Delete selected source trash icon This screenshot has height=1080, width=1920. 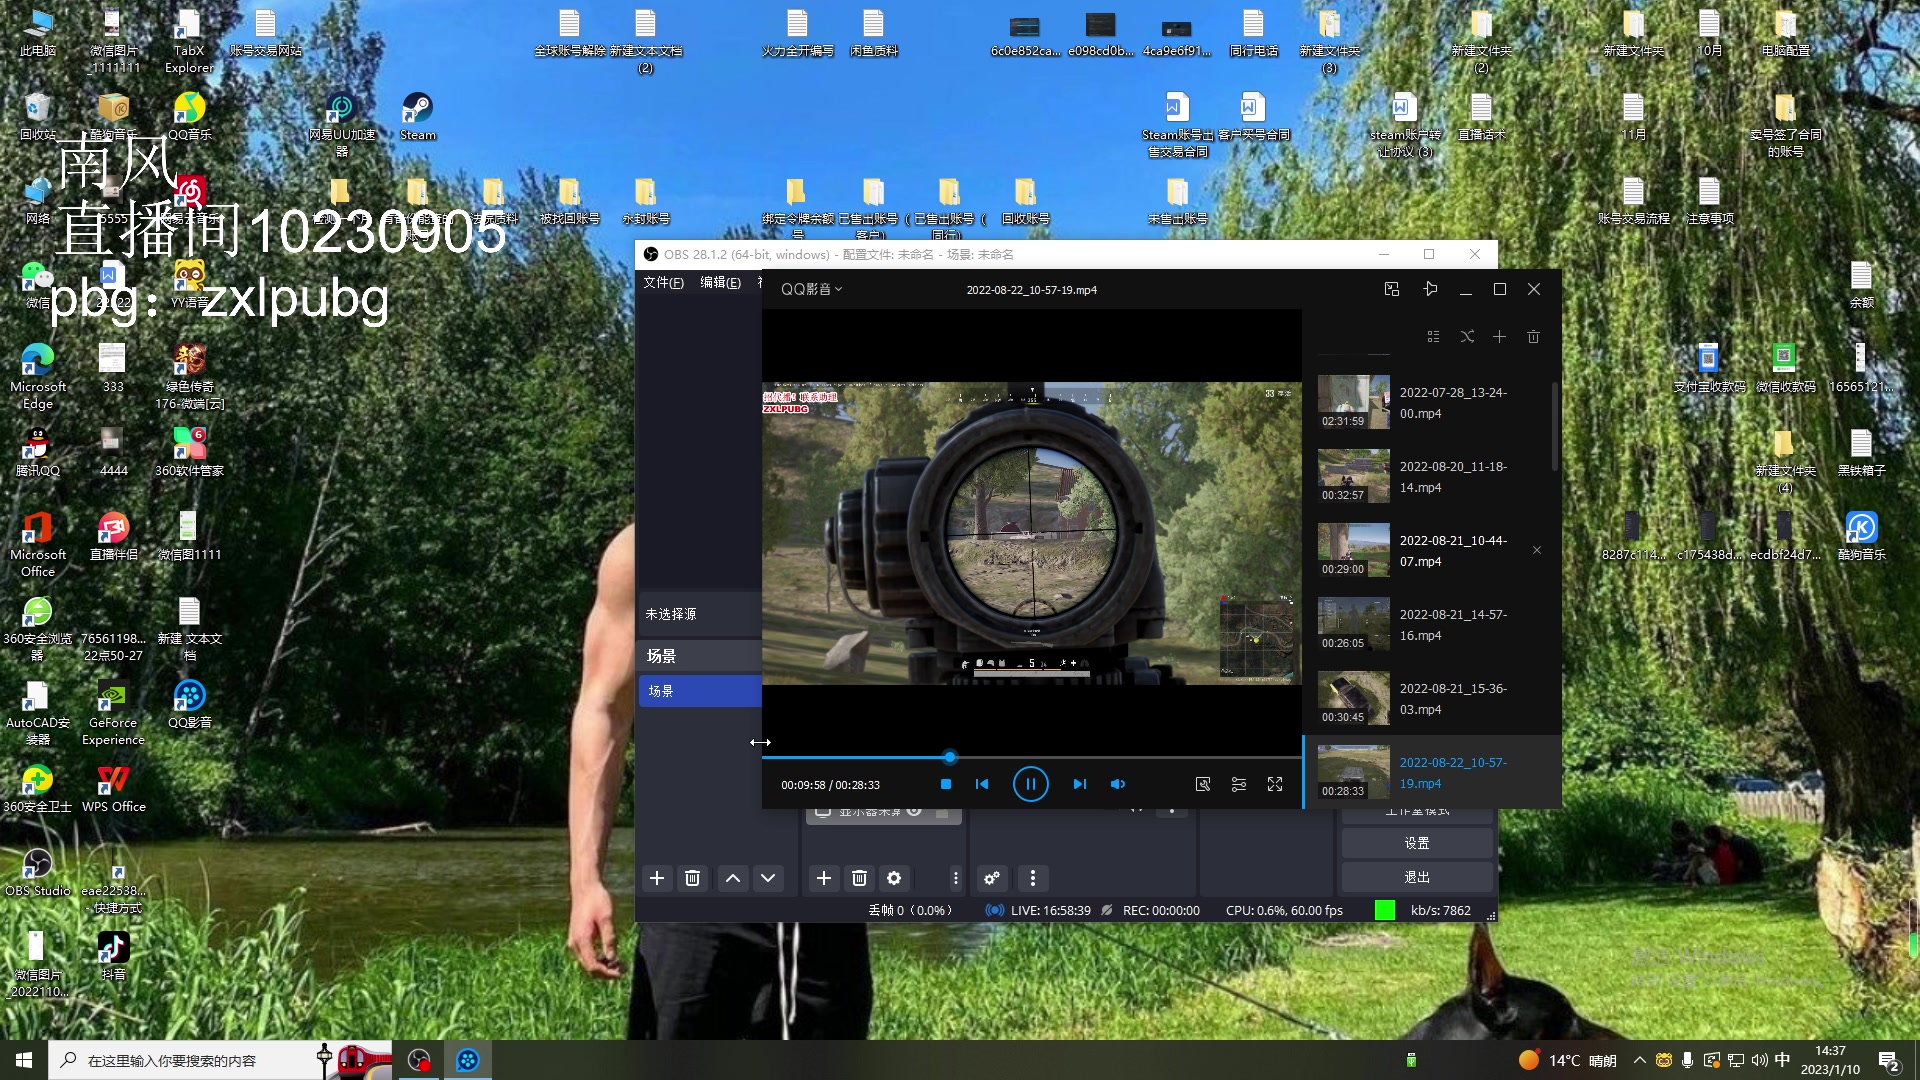(859, 878)
